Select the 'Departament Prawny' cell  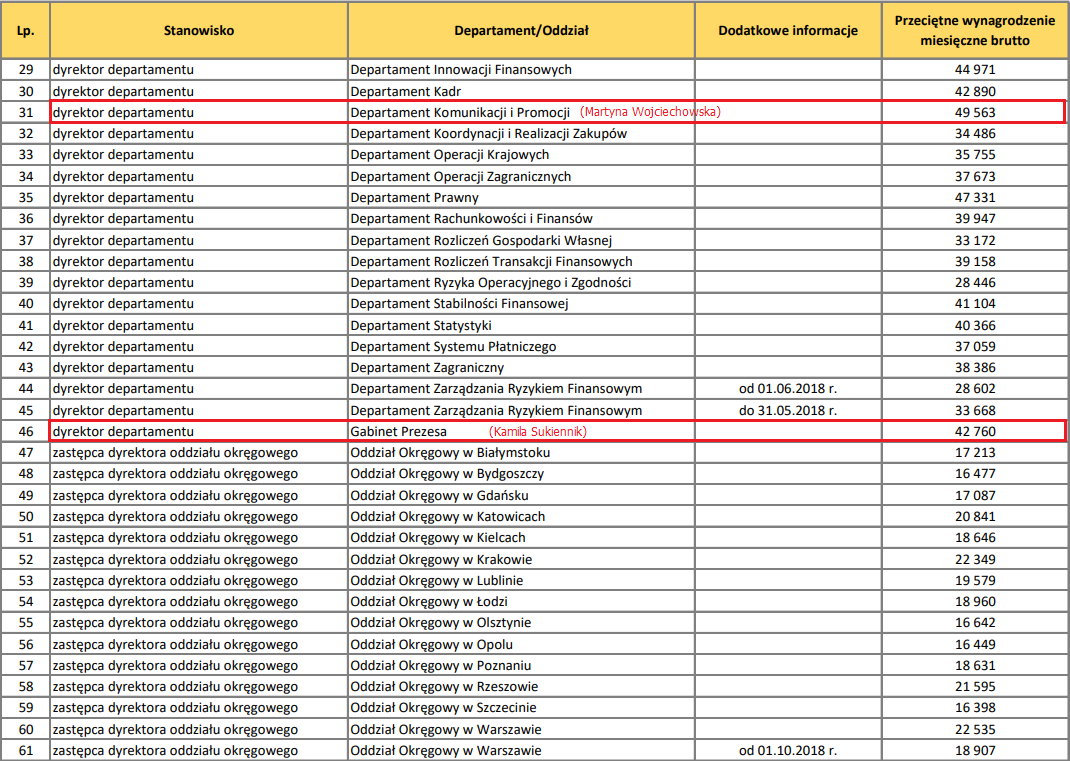pos(415,197)
